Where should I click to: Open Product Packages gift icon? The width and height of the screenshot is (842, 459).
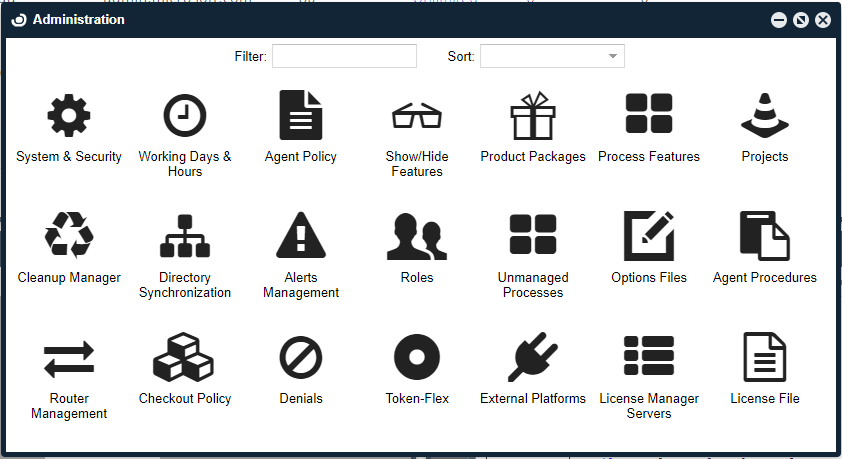pyautogui.click(x=533, y=116)
